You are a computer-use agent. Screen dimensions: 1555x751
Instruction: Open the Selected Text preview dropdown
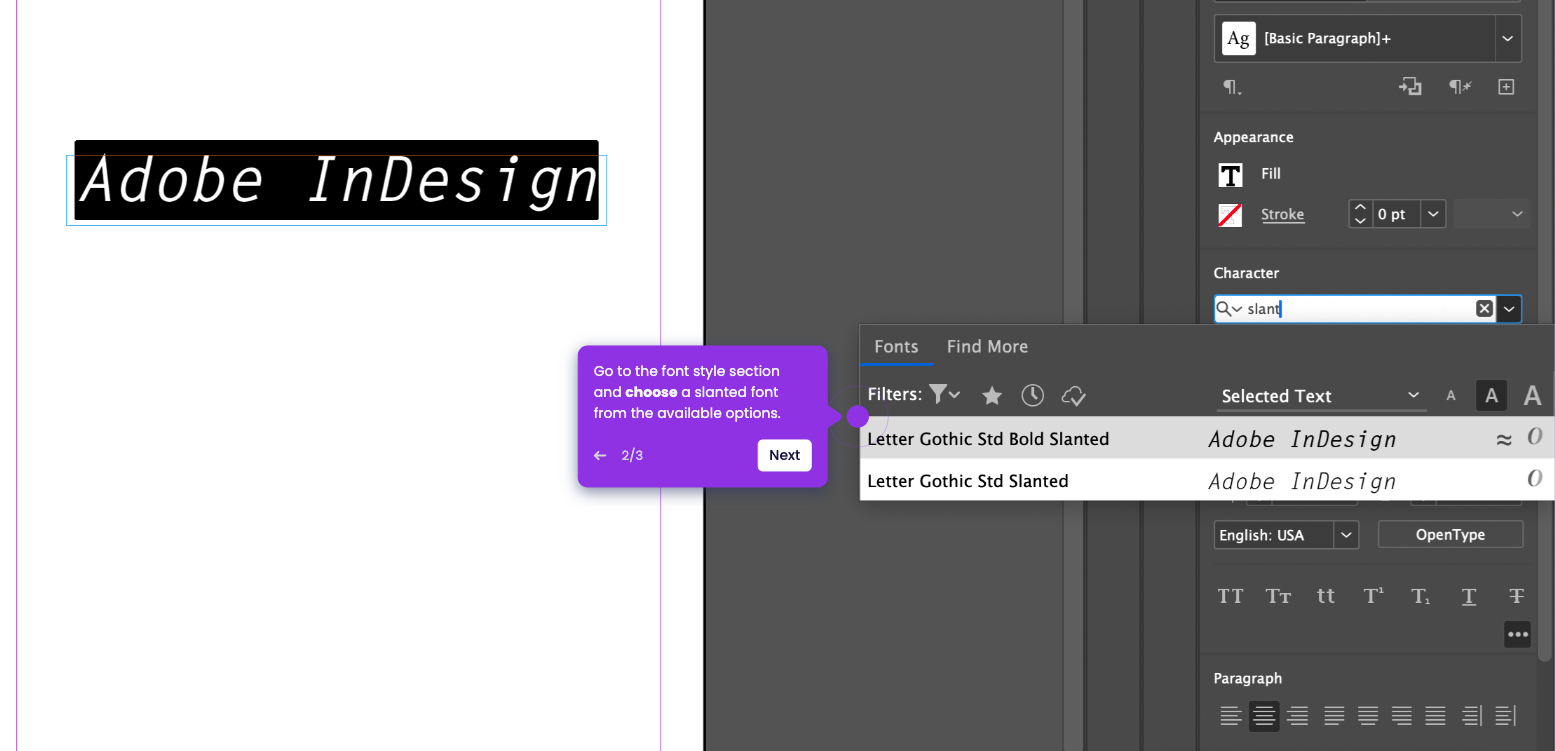pos(1321,396)
